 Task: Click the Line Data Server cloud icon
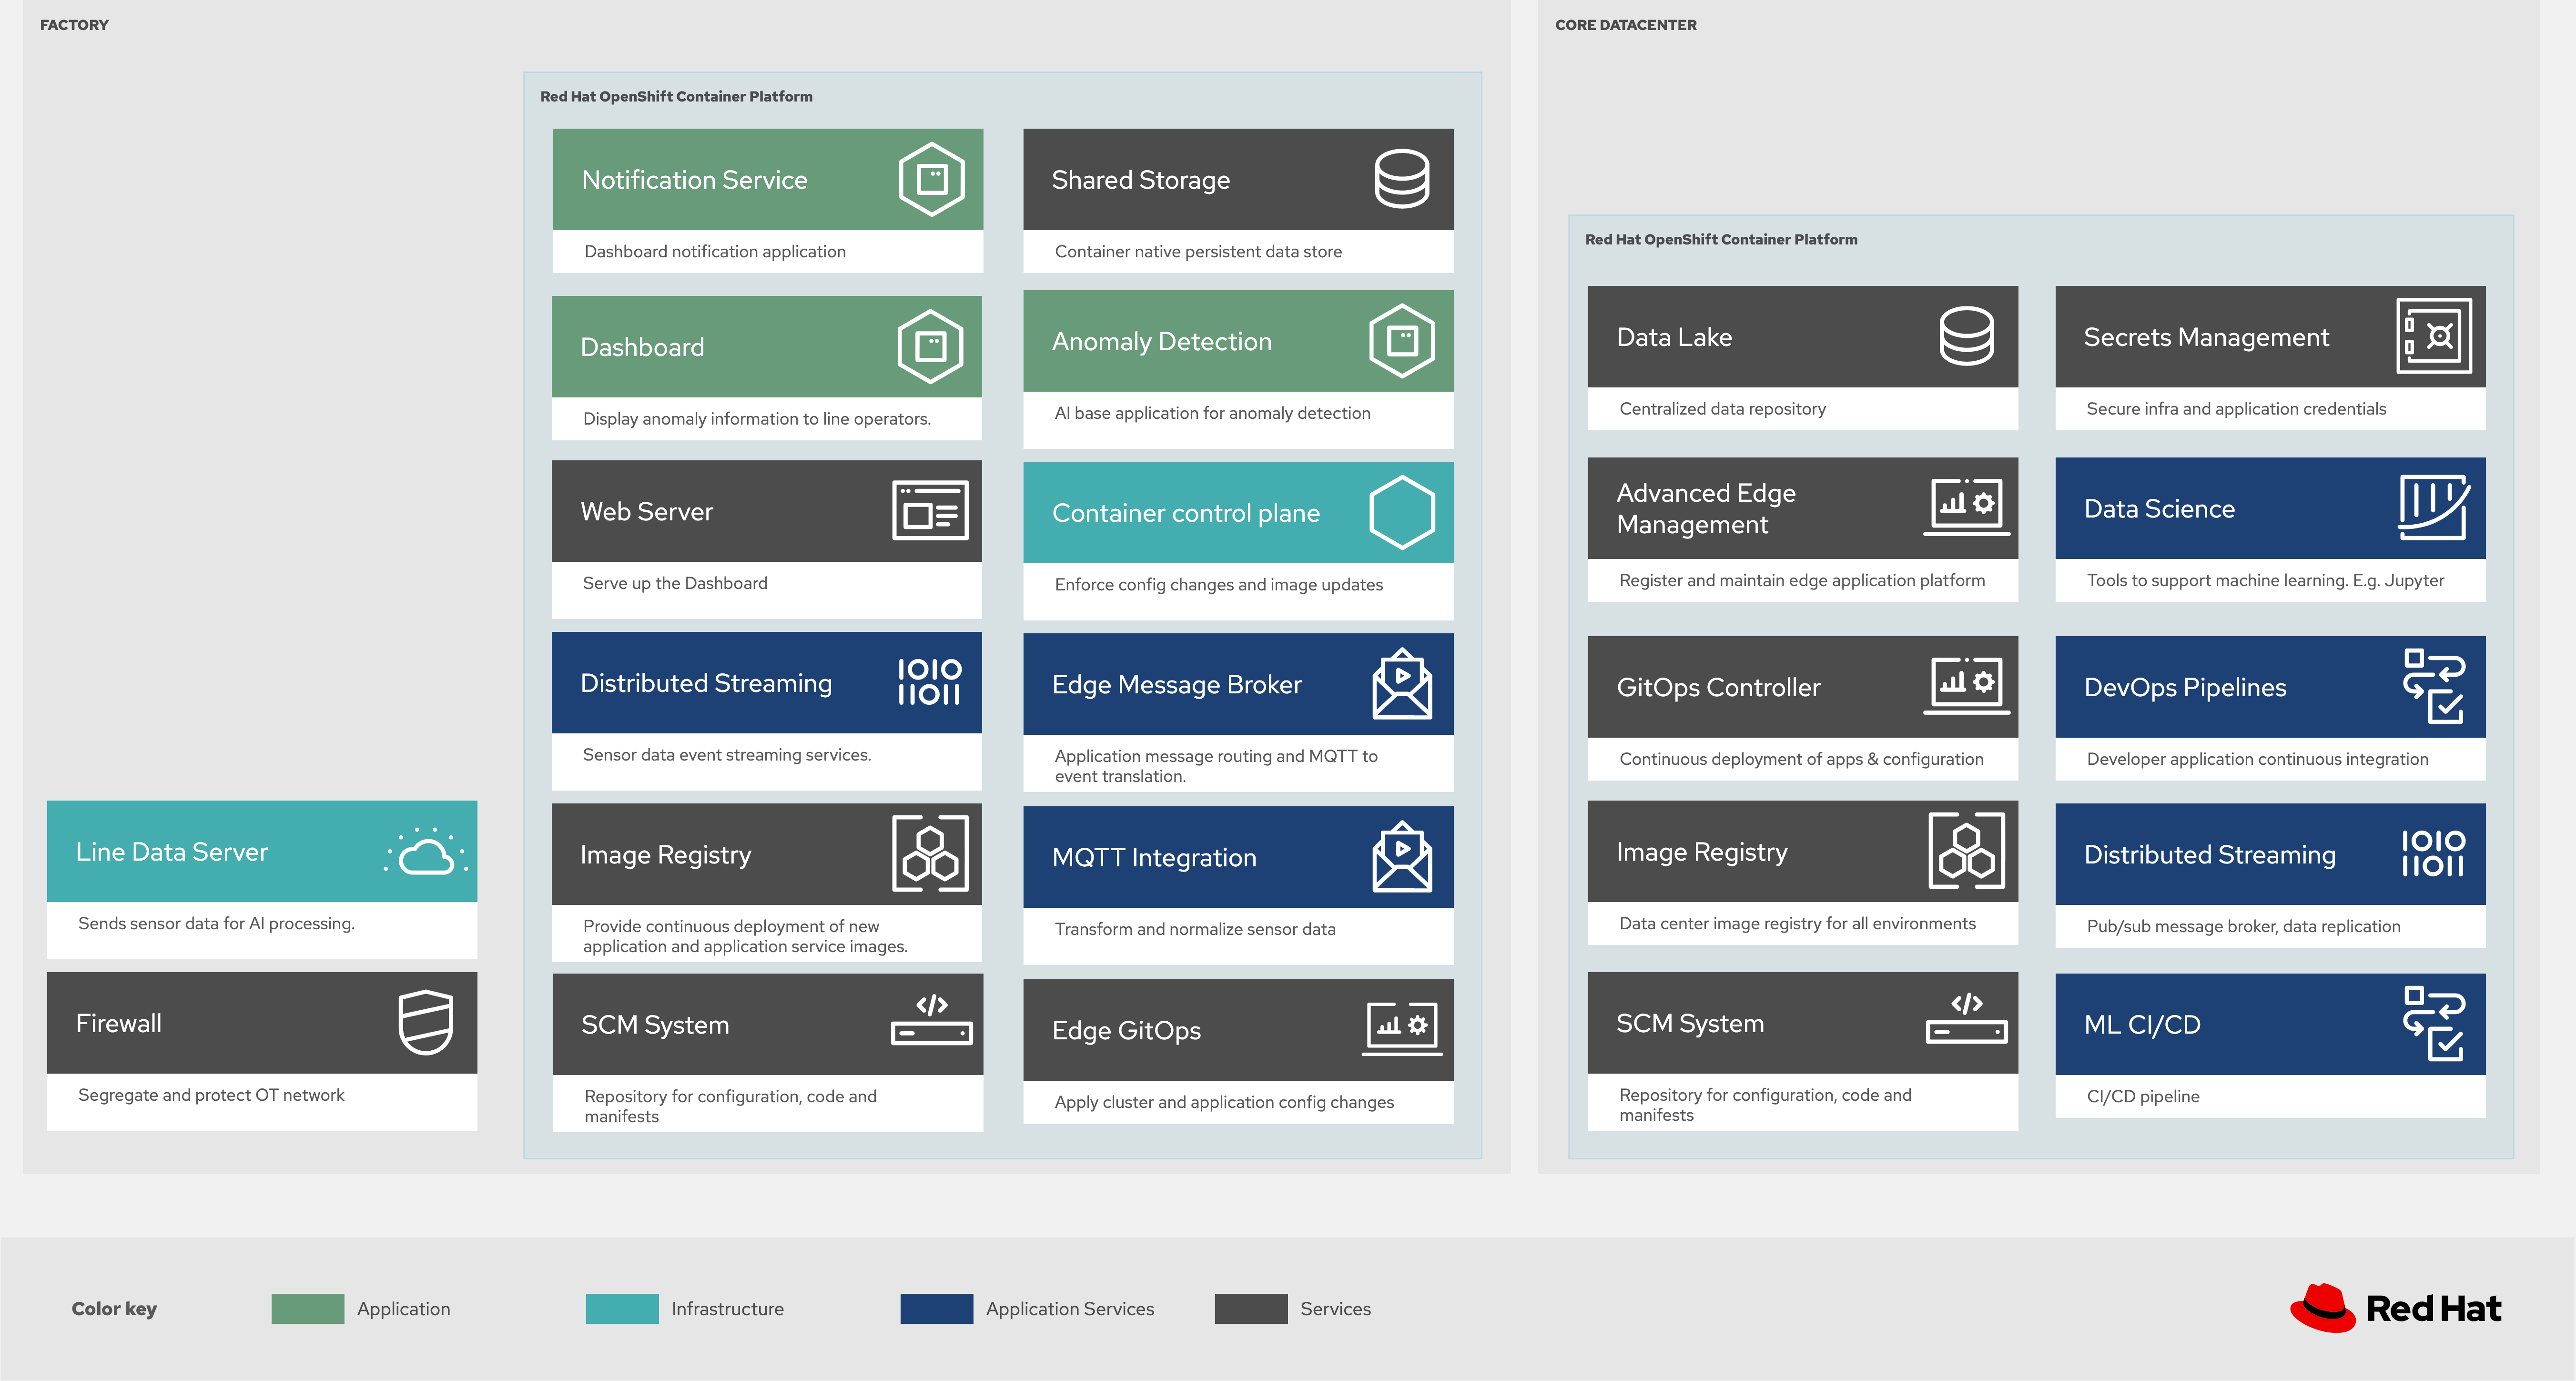(x=427, y=852)
